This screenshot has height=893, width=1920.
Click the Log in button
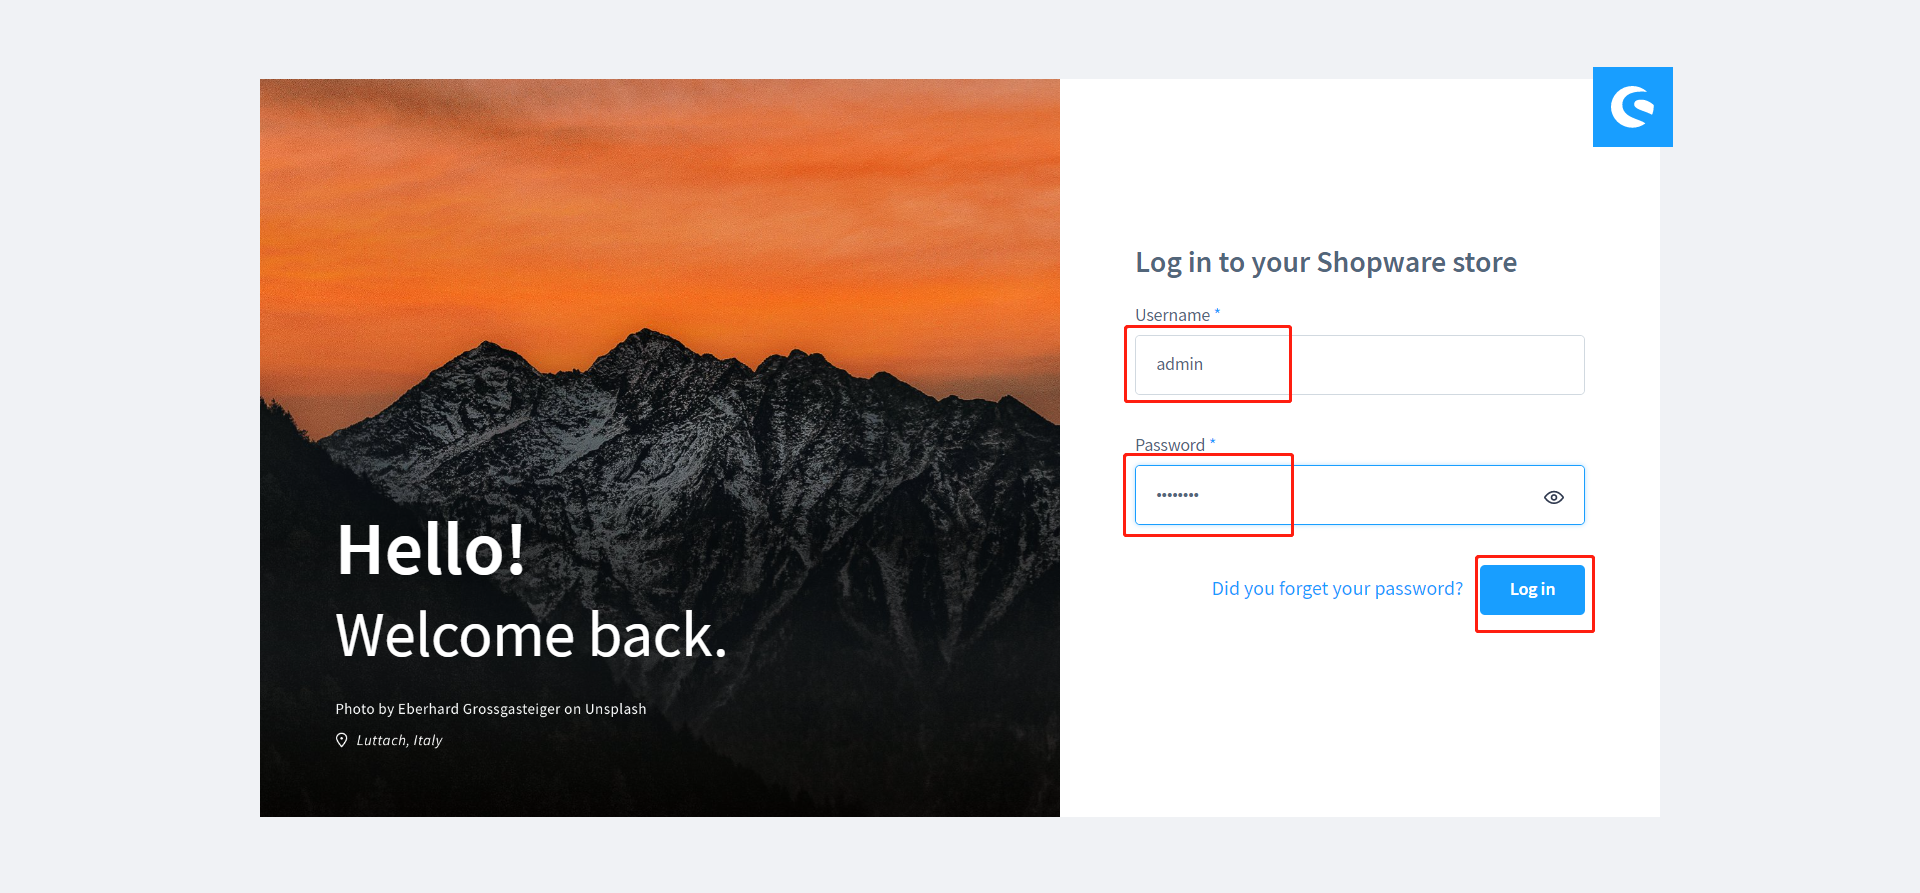[x=1532, y=590]
